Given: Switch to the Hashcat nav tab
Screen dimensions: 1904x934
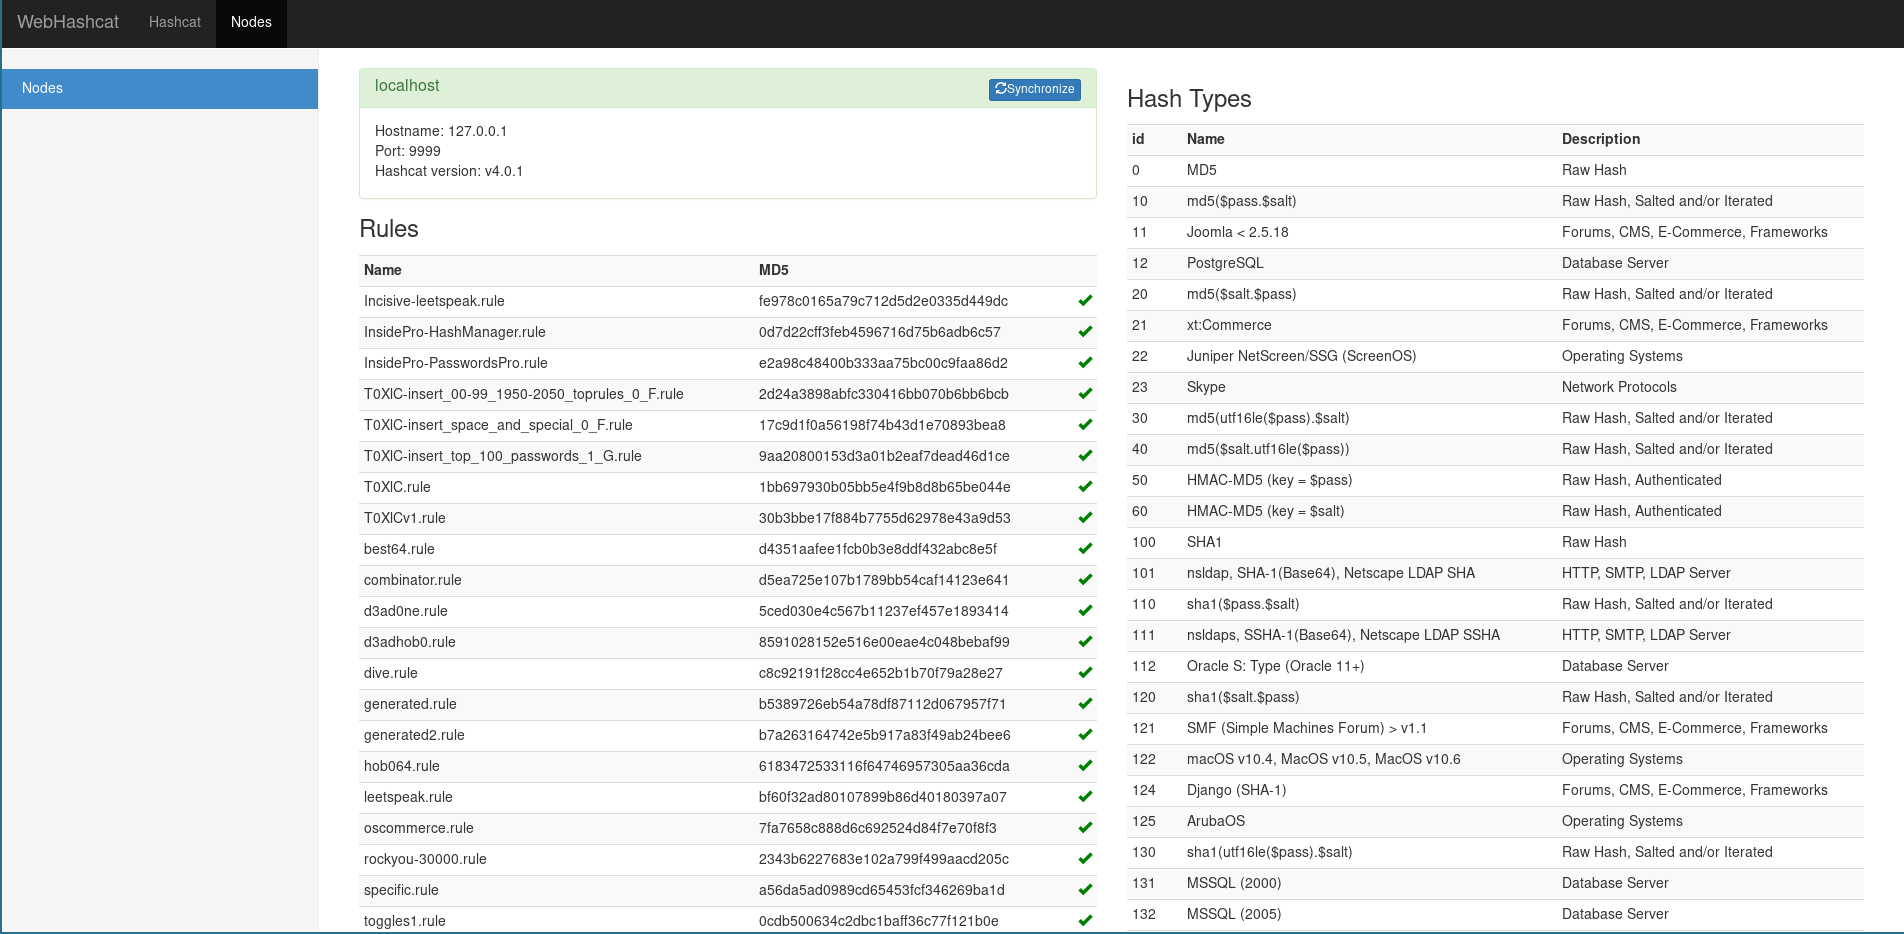Looking at the screenshot, I should pyautogui.click(x=175, y=22).
